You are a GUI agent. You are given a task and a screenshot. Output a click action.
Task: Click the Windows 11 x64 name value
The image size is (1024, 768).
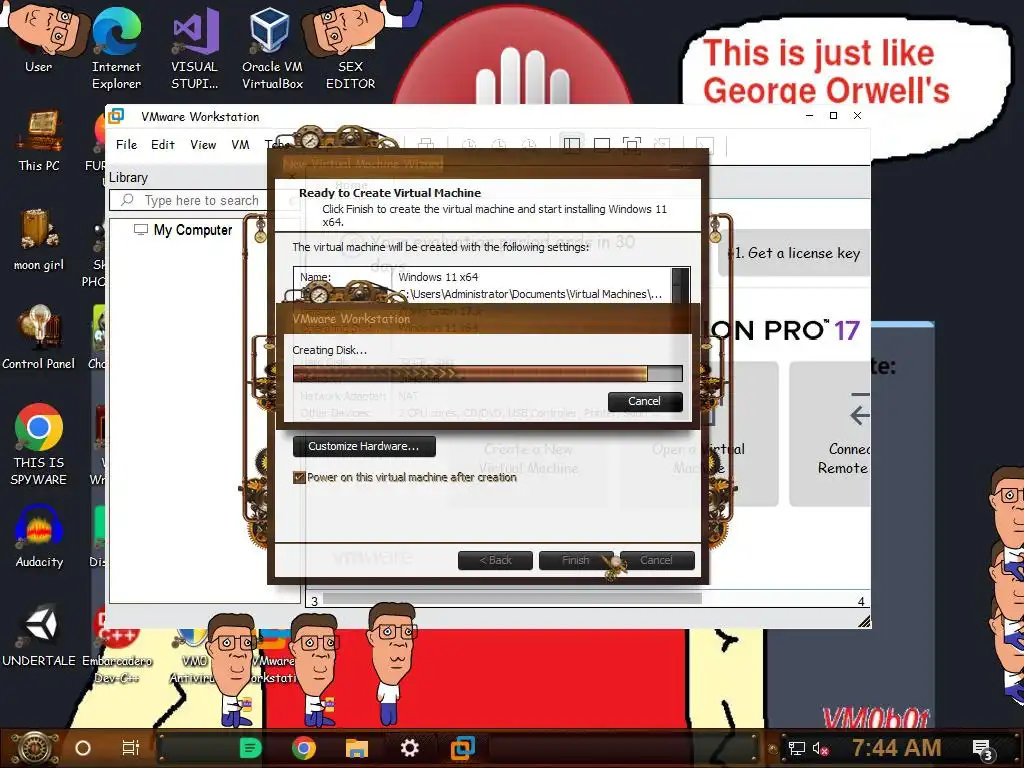pyautogui.click(x=438, y=277)
